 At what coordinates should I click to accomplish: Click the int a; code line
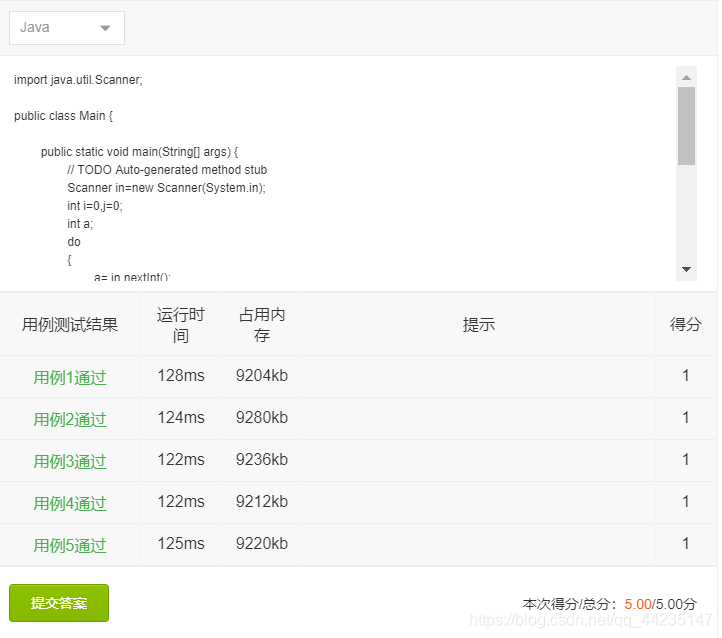click(80, 224)
